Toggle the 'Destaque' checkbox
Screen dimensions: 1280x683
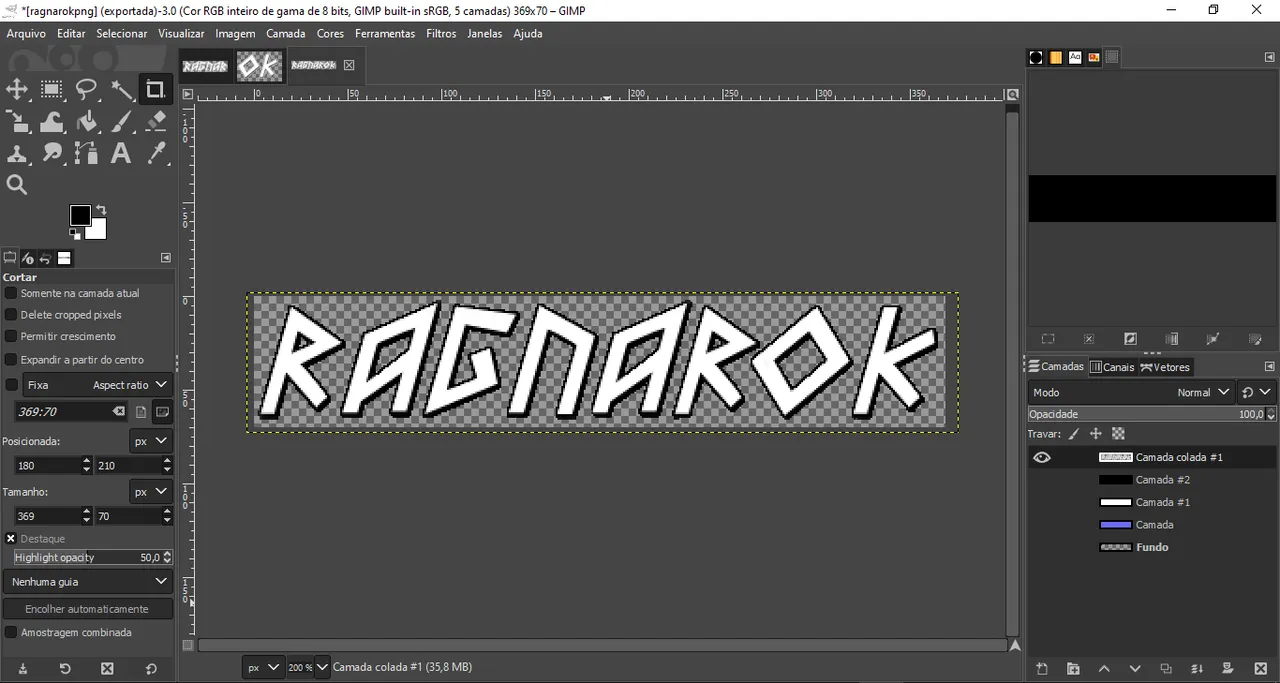[11, 539]
